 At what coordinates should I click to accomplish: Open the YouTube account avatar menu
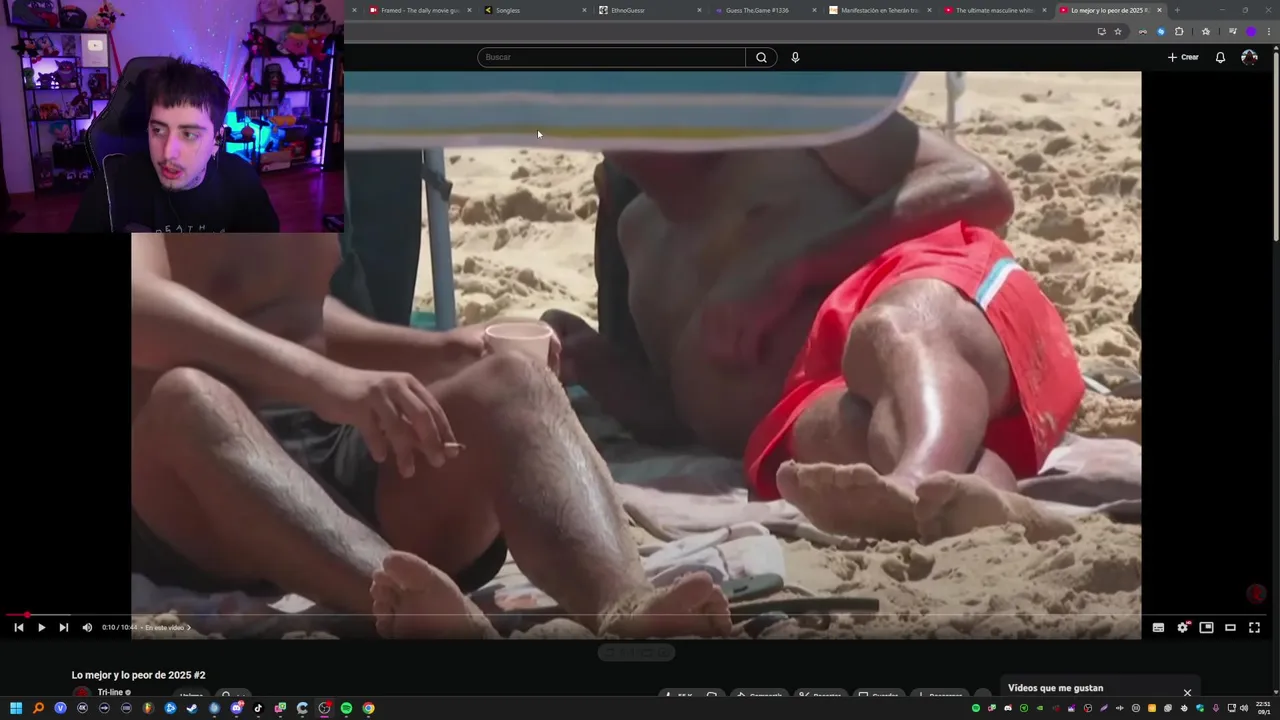(1249, 57)
